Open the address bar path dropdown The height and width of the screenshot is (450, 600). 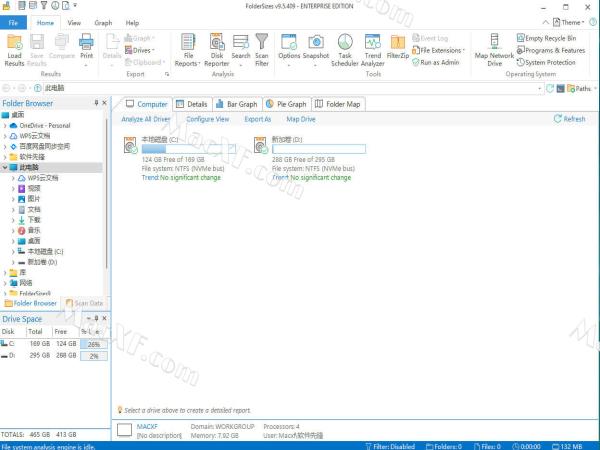pos(540,88)
